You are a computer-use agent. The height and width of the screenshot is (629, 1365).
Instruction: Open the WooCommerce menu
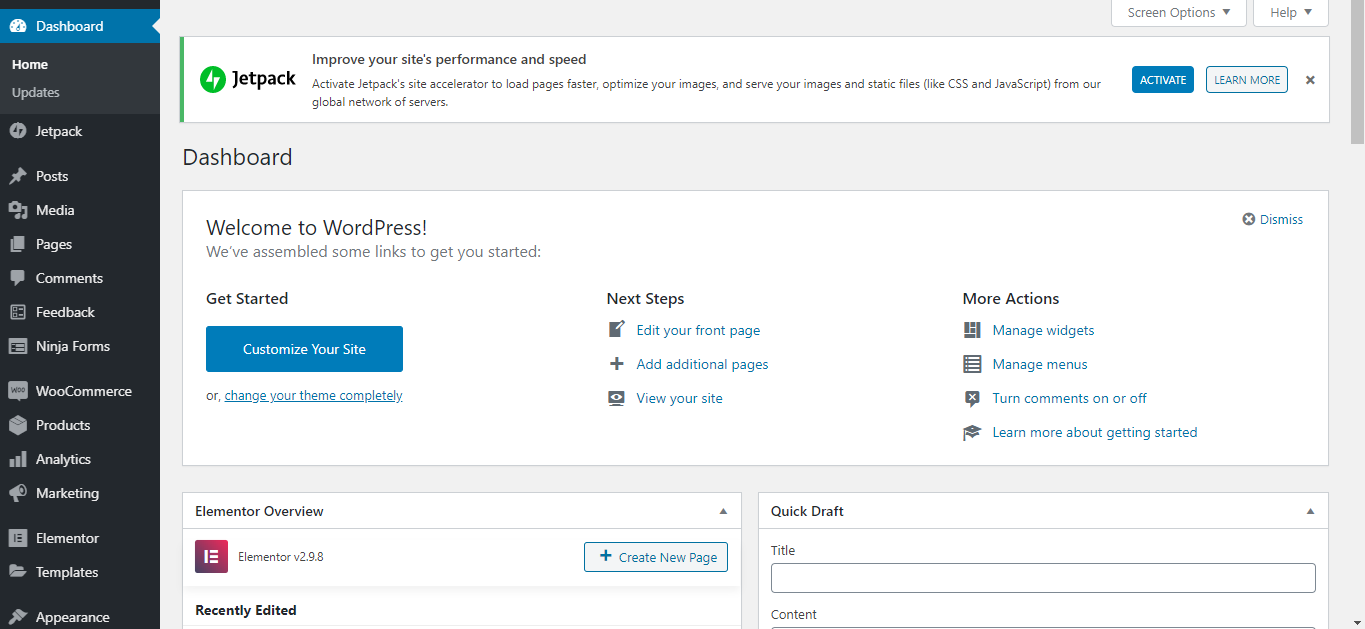click(80, 391)
